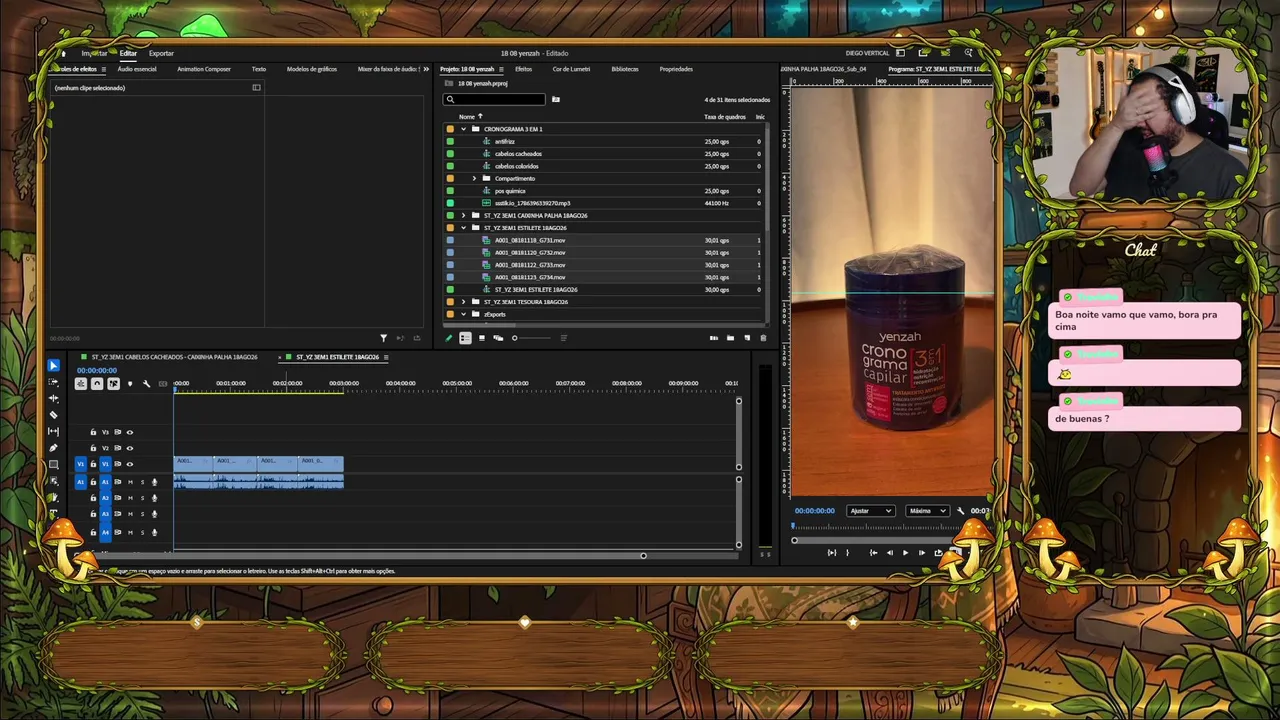Toggle A1 source patching button
The image size is (1280, 720).
pos(81,482)
